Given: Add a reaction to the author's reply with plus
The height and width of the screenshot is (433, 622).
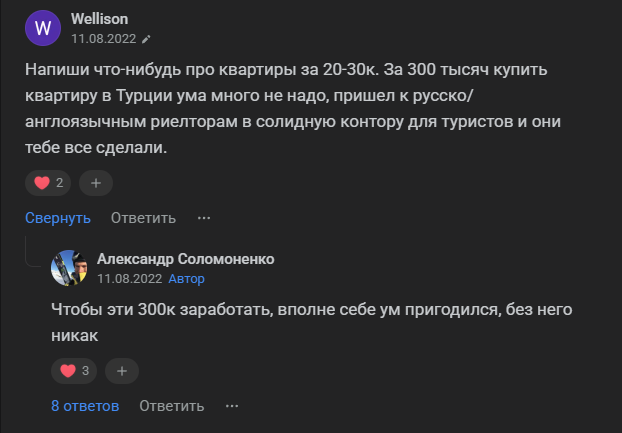Looking at the screenshot, I should pos(122,371).
